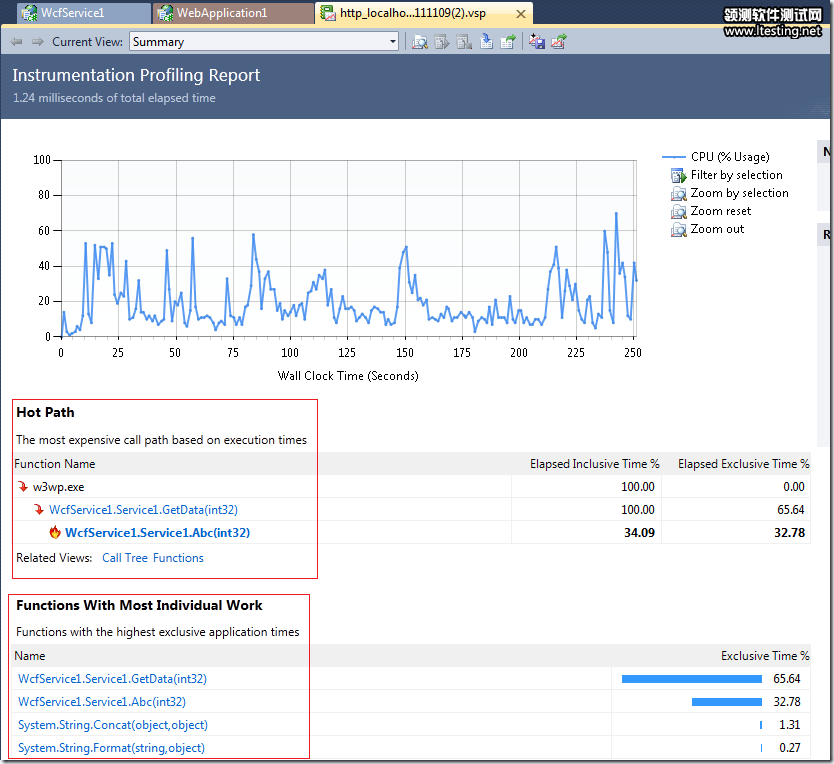The height and width of the screenshot is (764, 834).
Task: Click Elapsed Exclusive Time % column header
Action: click(744, 464)
